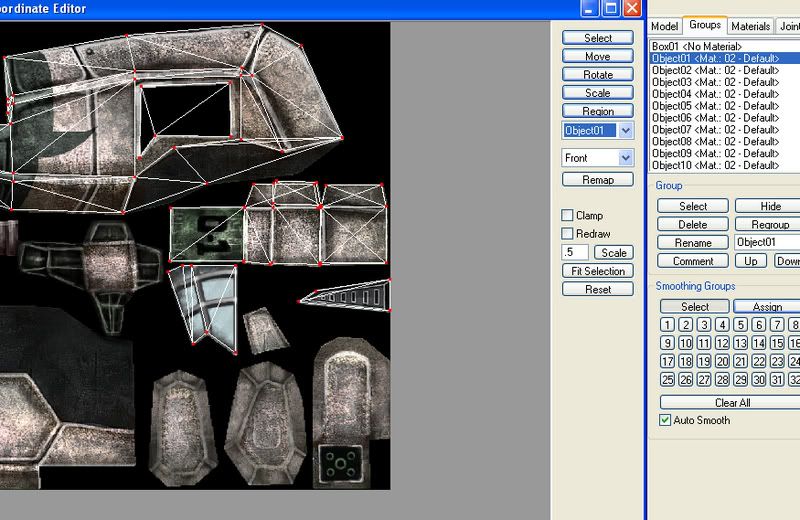The width and height of the screenshot is (800, 520).
Task: Toggle smoothing group 7
Action: [x=777, y=325]
